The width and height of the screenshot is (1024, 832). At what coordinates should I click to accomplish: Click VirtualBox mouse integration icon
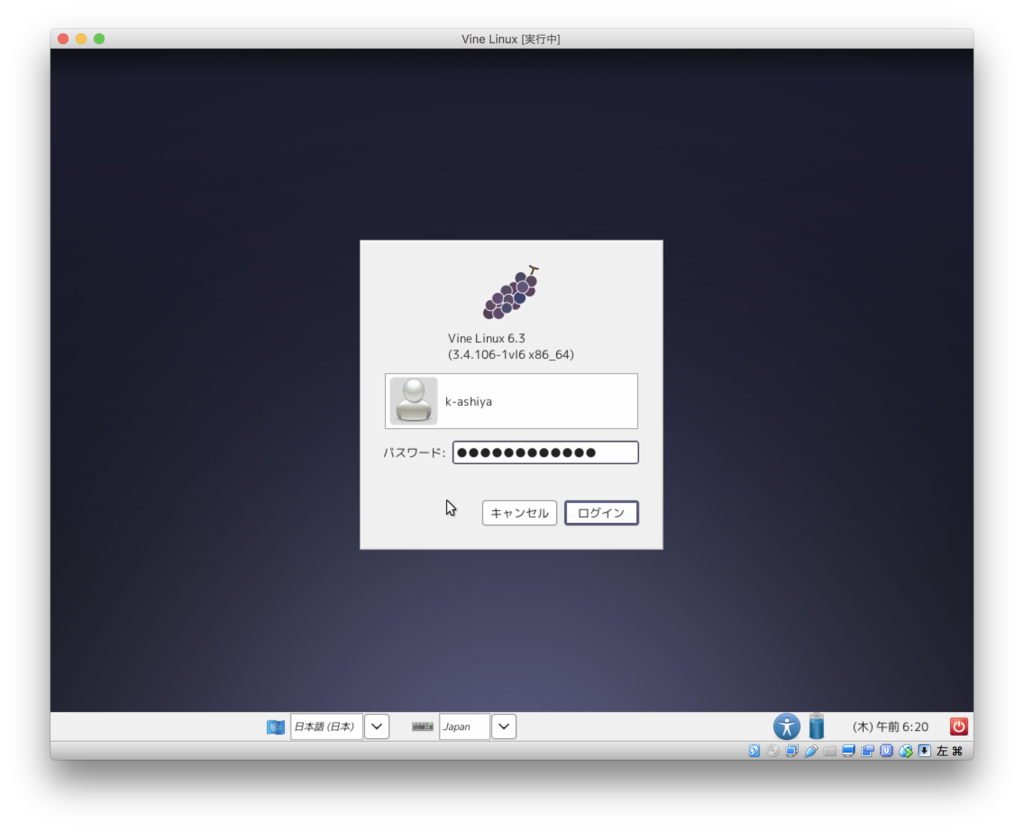[x=905, y=751]
